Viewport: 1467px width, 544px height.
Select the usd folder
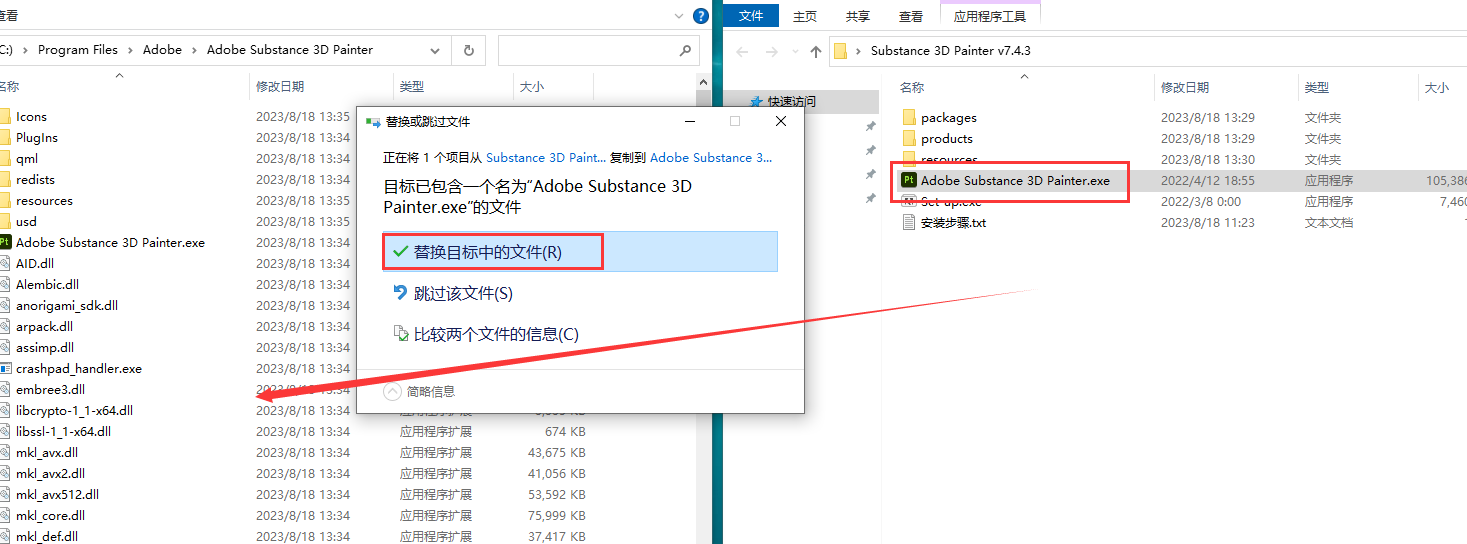coord(26,222)
